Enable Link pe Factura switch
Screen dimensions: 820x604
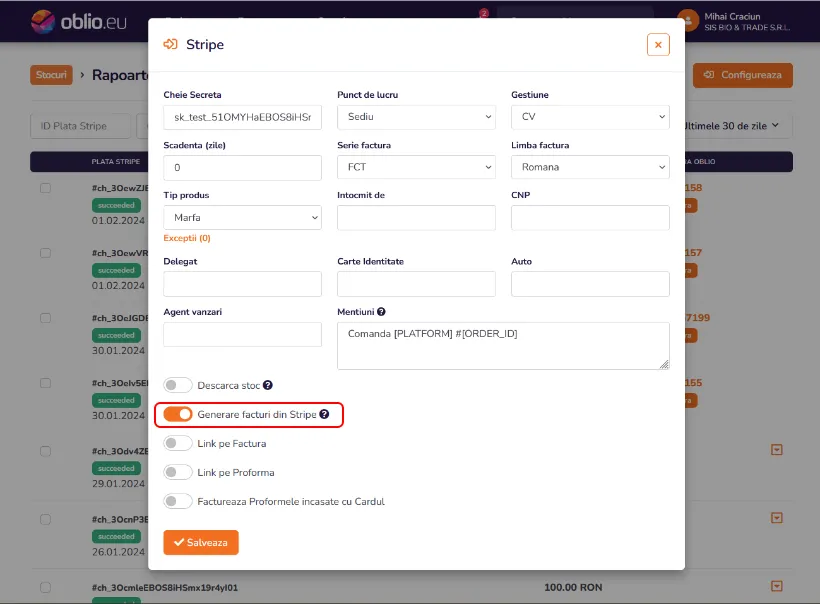[x=178, y=443]
